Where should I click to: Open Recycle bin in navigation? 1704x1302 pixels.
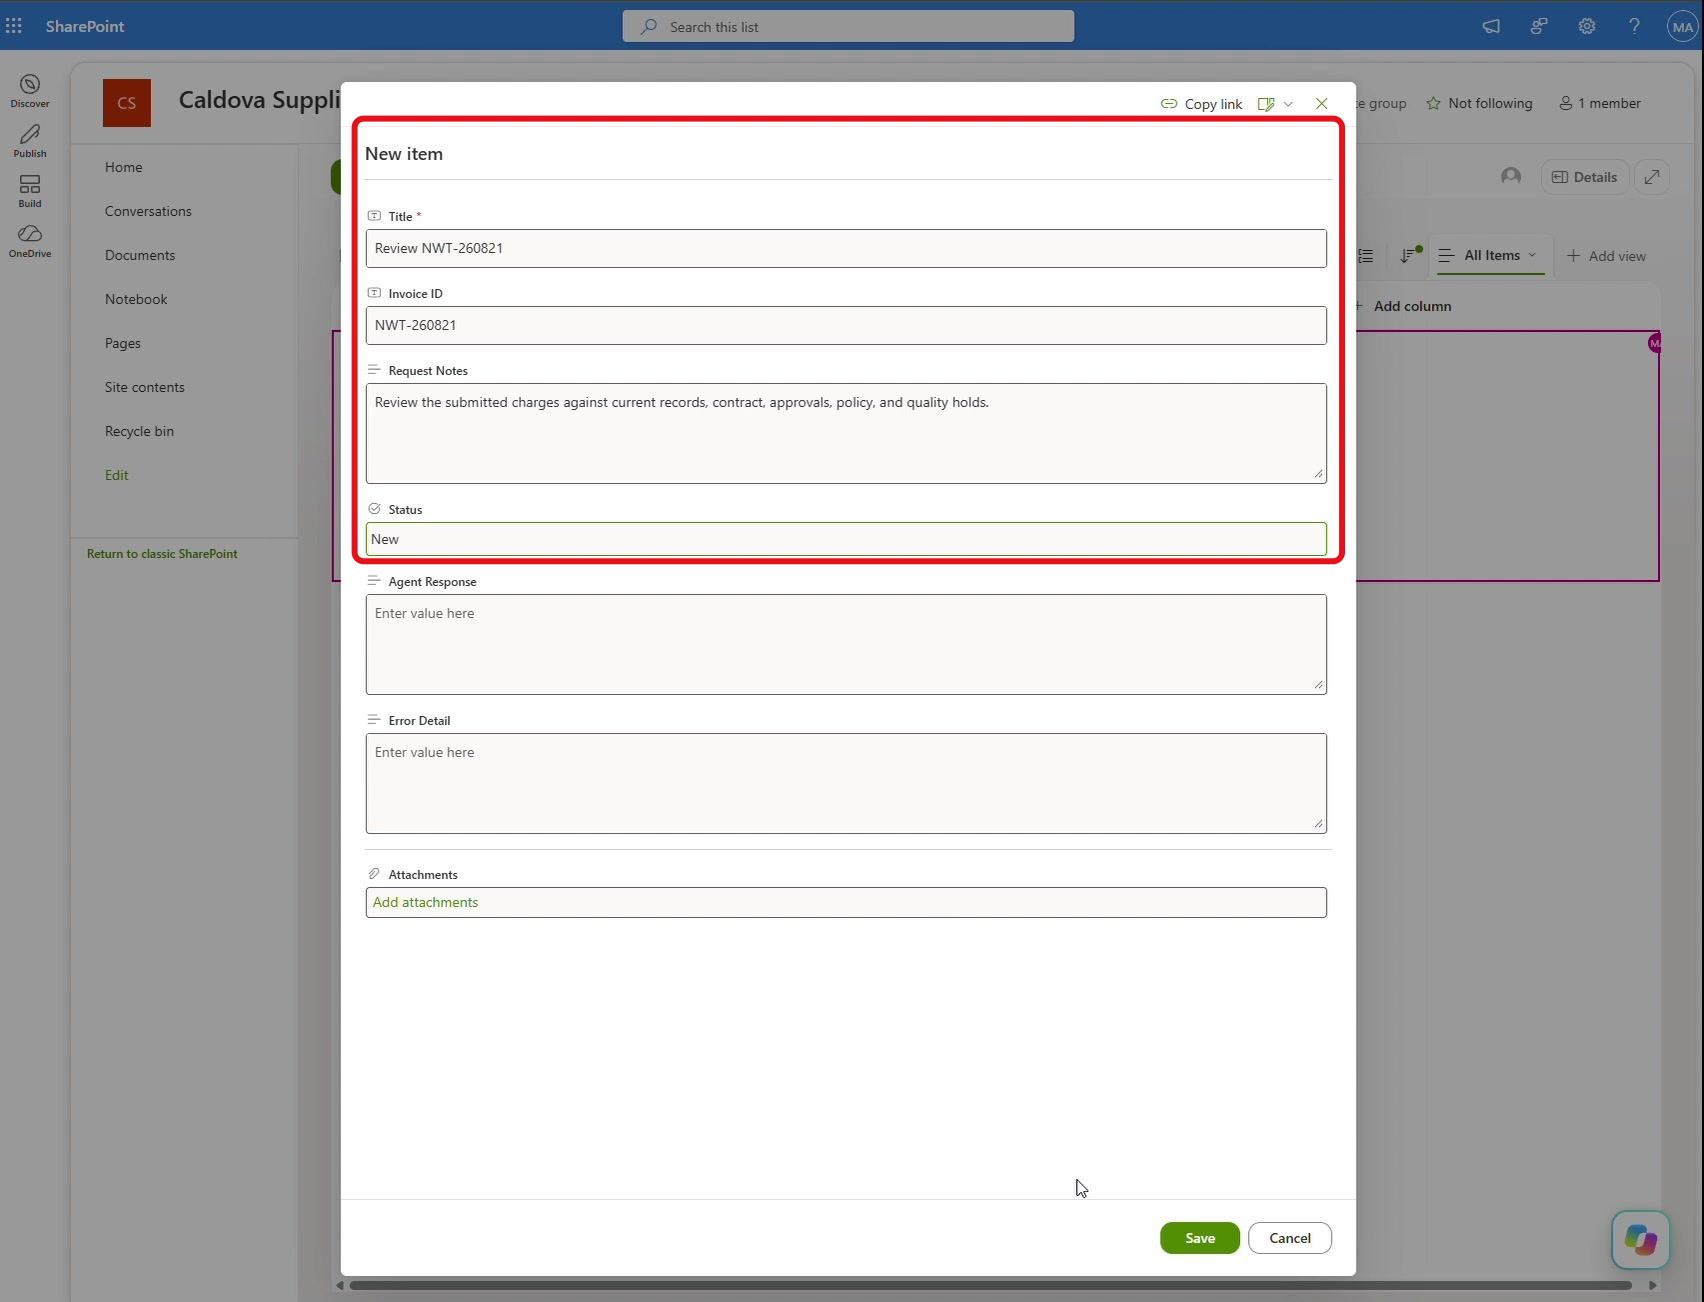[x=139, y=431]
